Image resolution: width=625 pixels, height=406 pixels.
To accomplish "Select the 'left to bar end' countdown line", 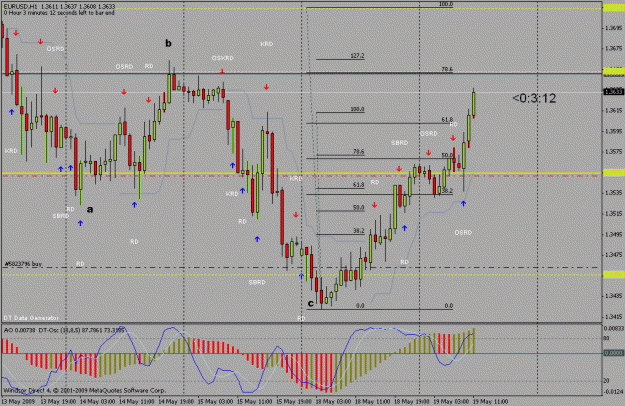I will pyautogui.click(x=59, y=13).
